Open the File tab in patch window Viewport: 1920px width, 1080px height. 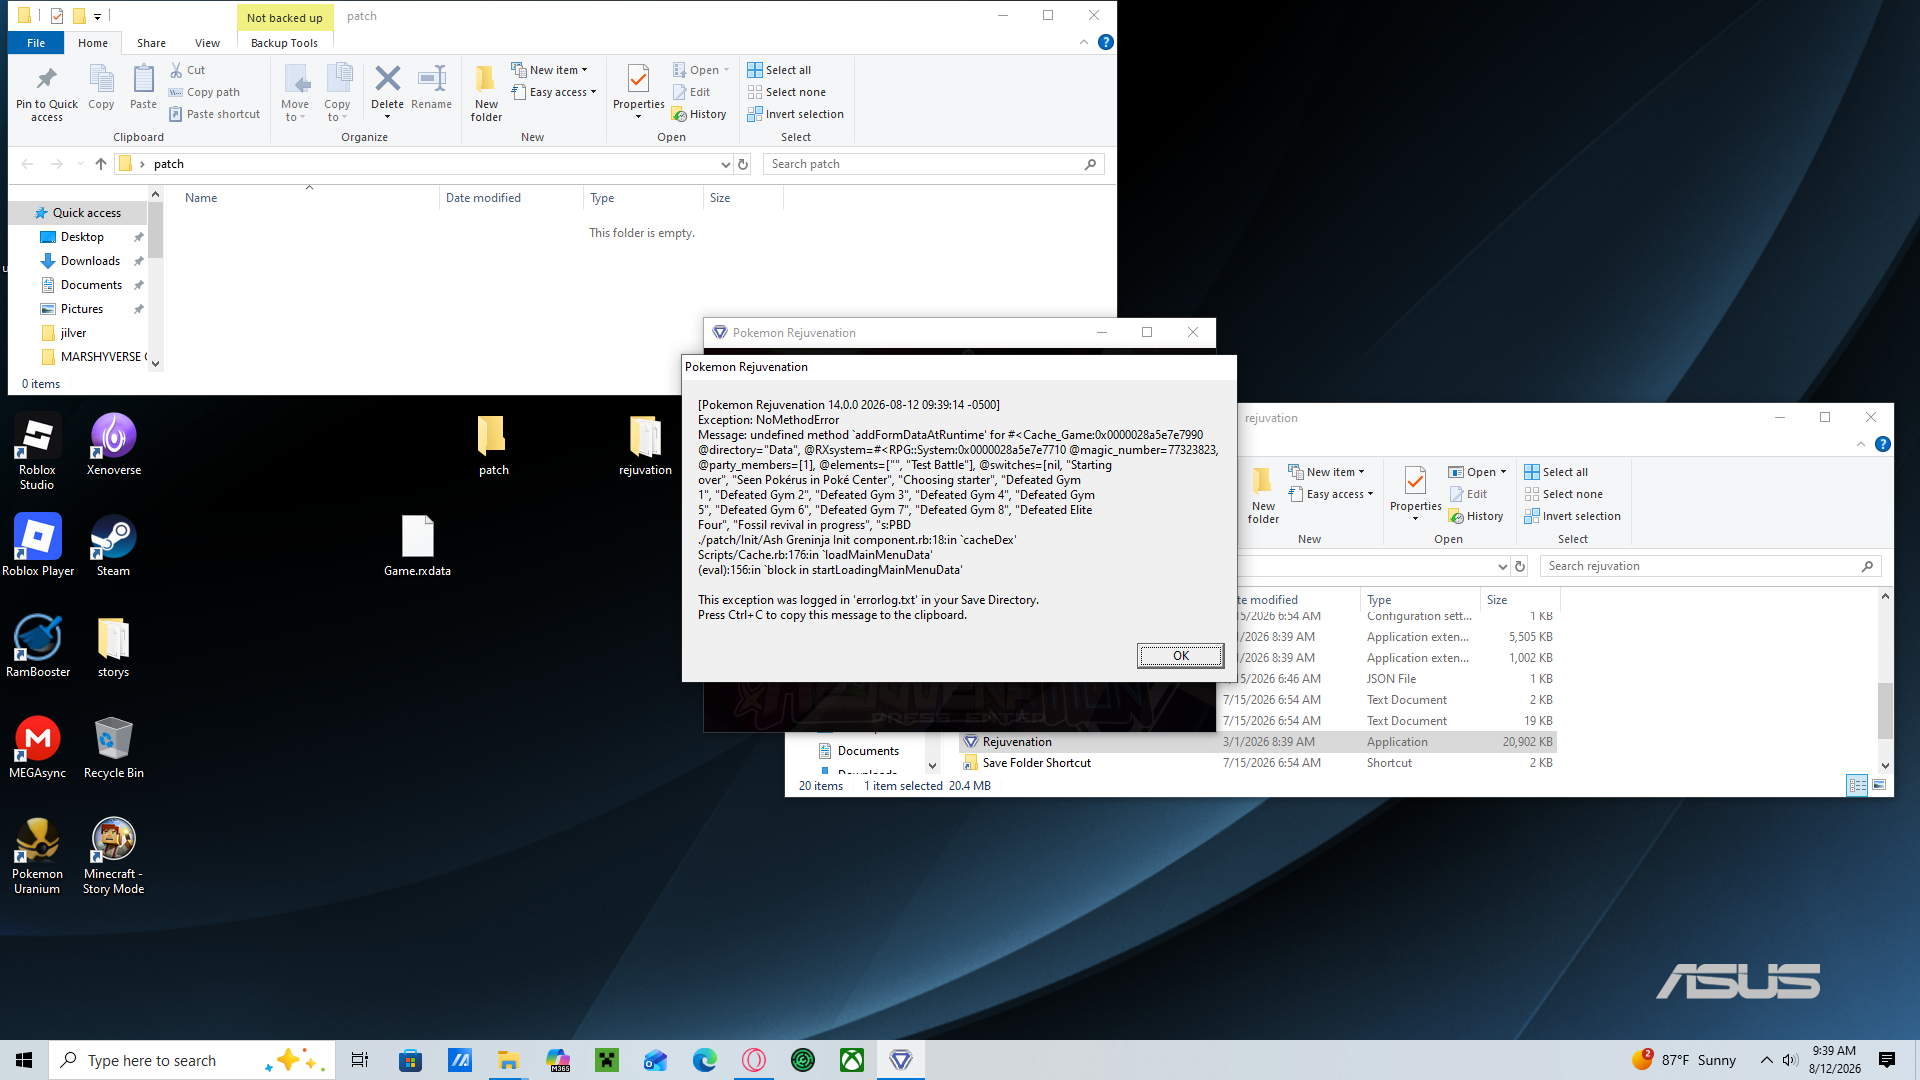tap(36, 43)
